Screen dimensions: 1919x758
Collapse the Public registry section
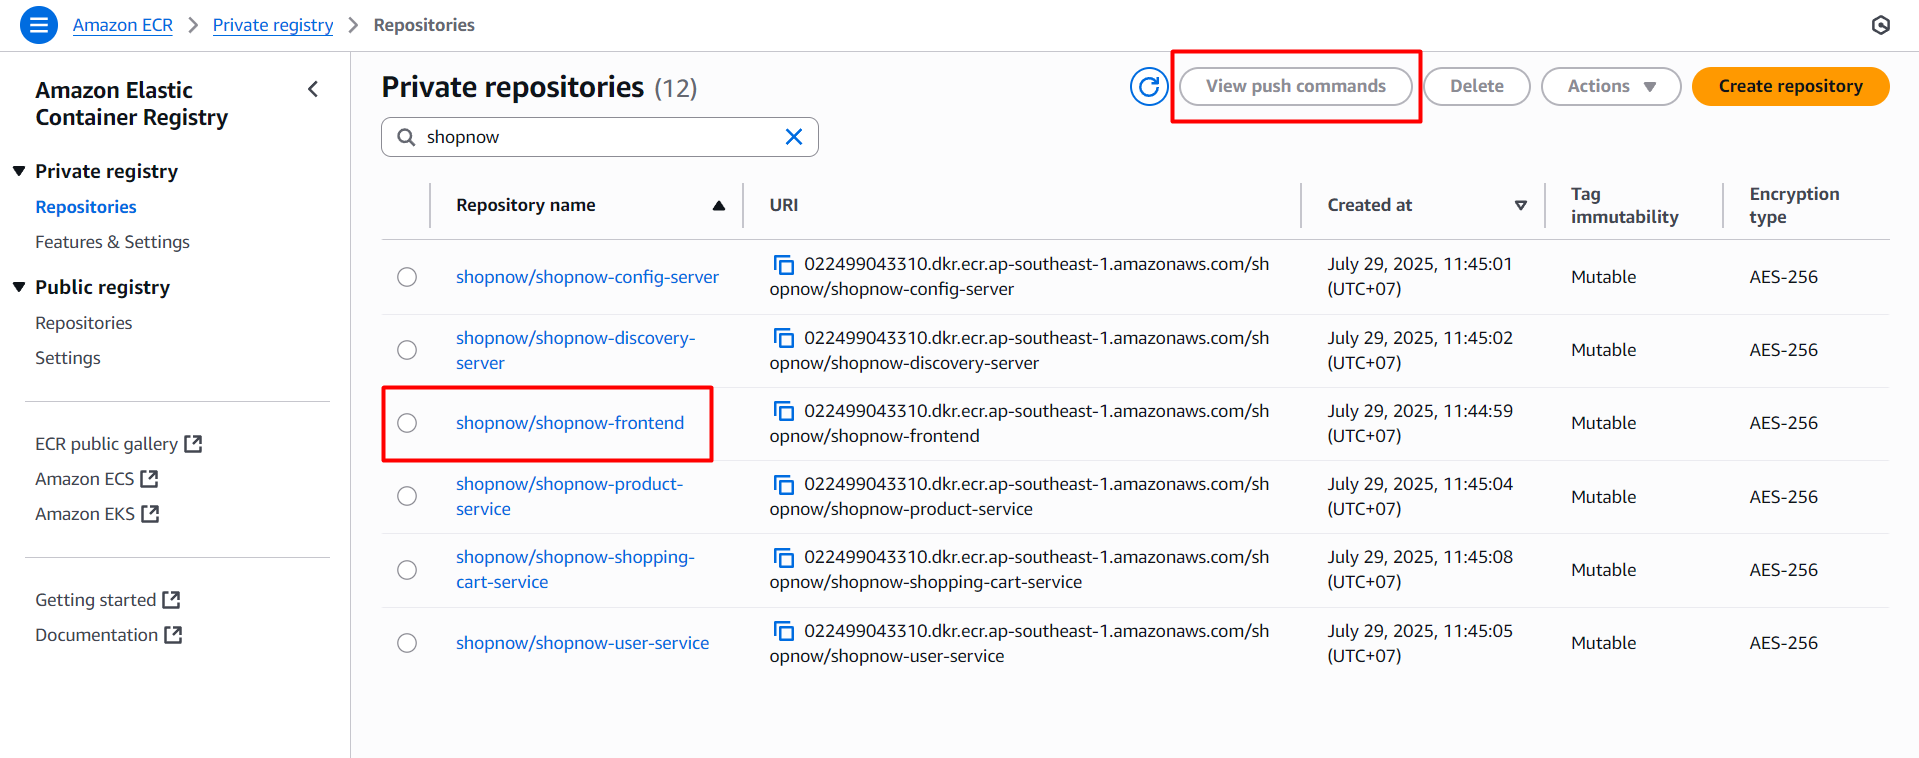(19, 287)
